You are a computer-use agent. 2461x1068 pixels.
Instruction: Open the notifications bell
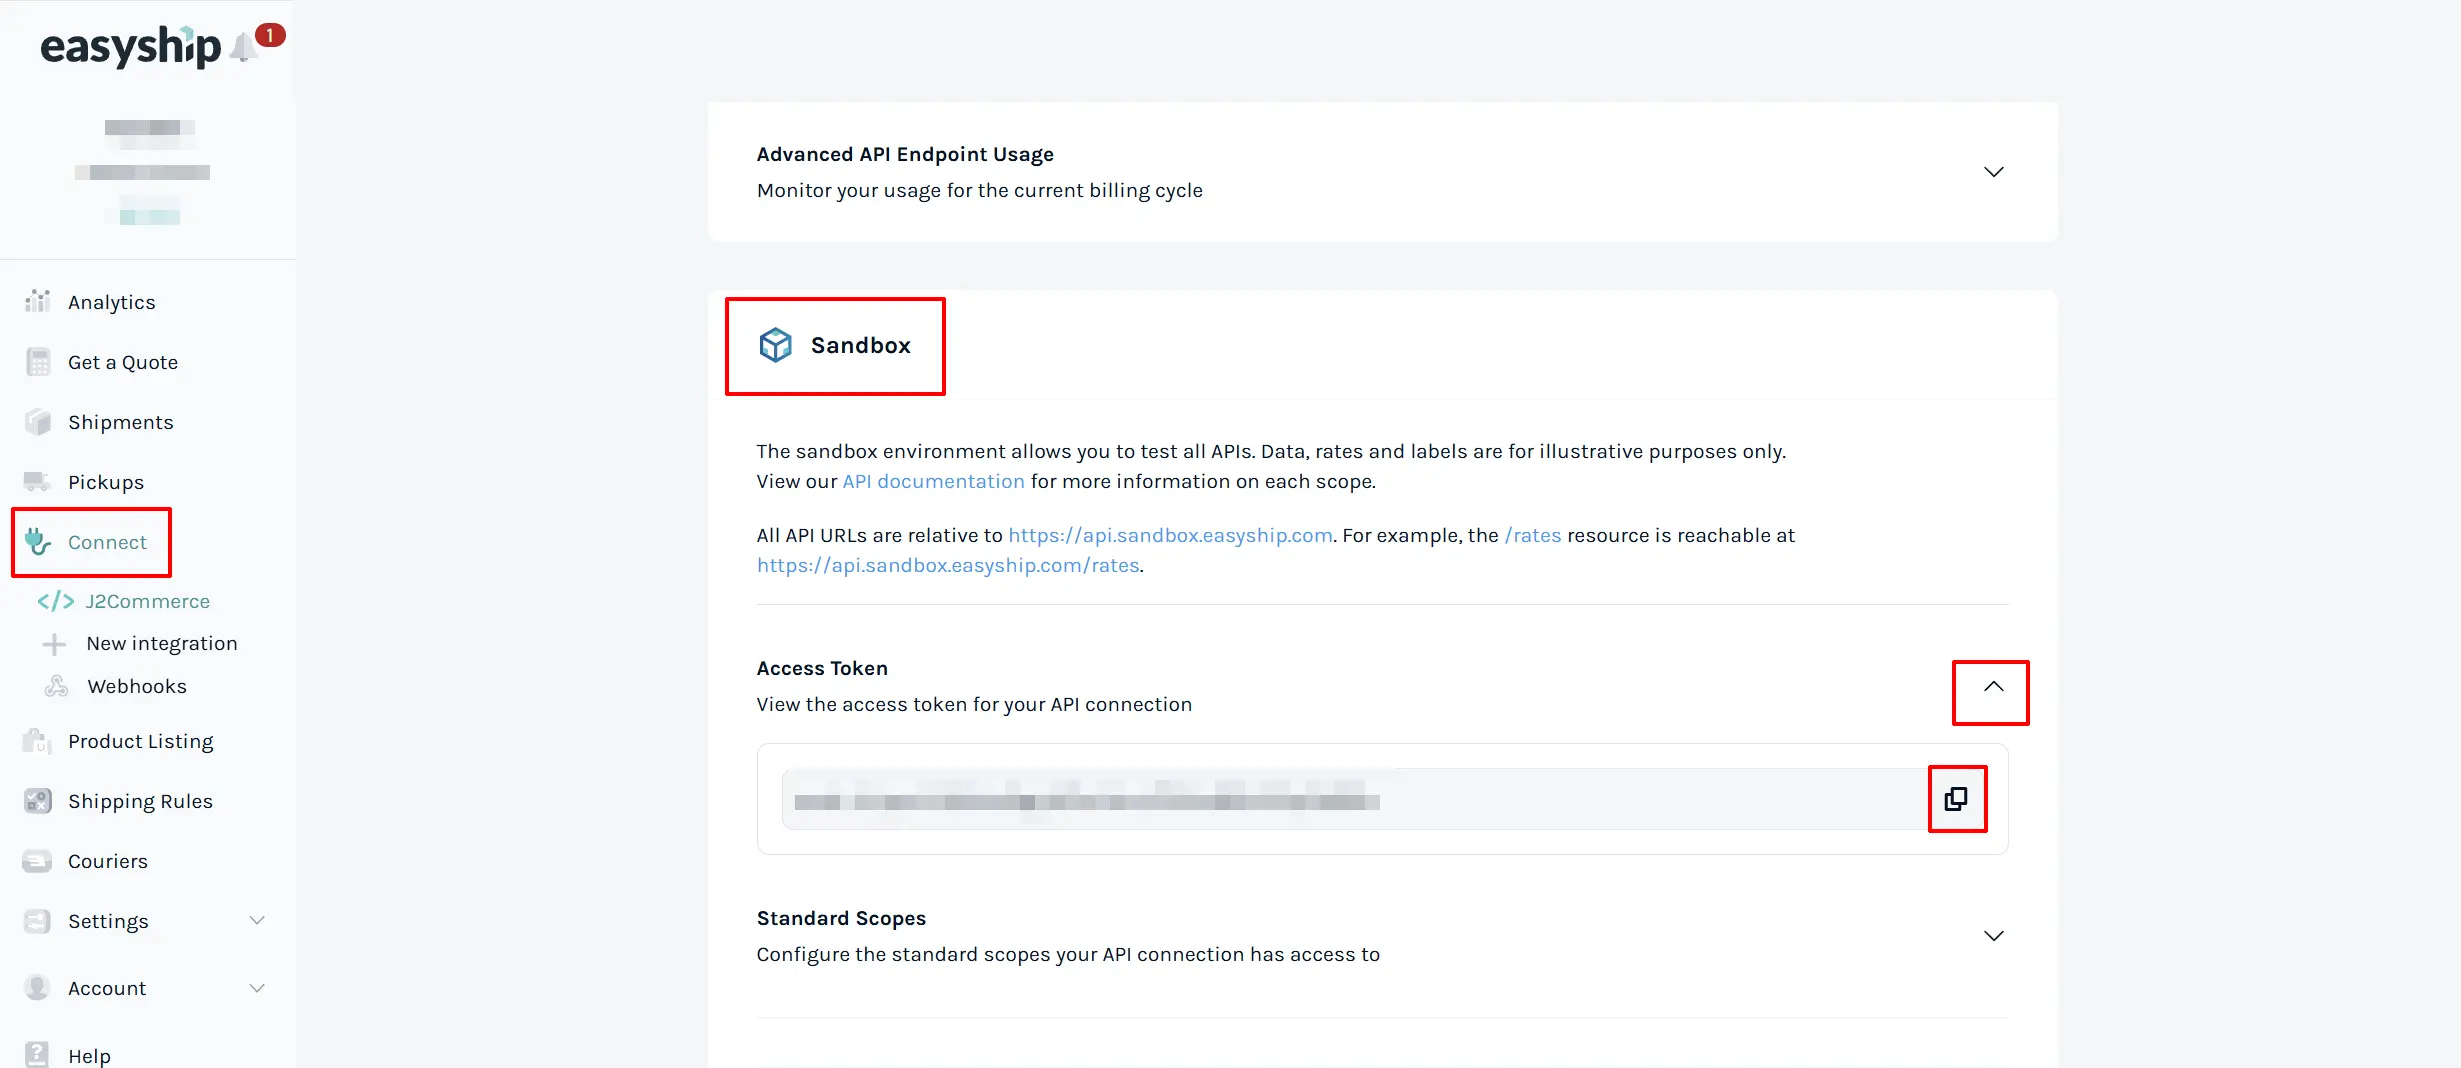[x=244, y=46]
